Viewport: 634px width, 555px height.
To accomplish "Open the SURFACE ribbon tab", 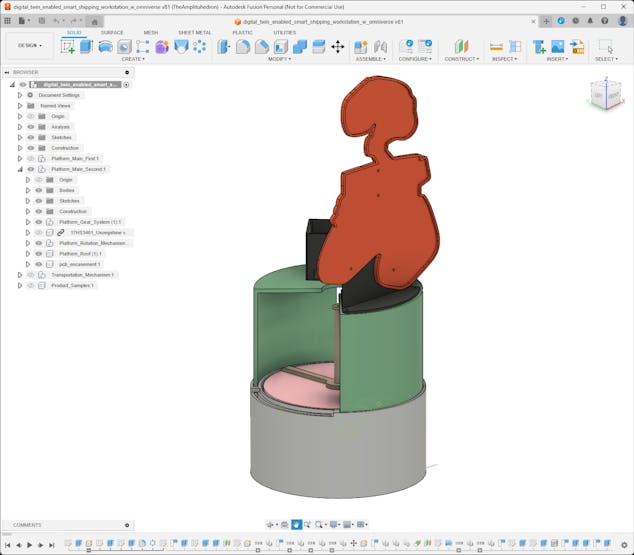I will (112, 32).
